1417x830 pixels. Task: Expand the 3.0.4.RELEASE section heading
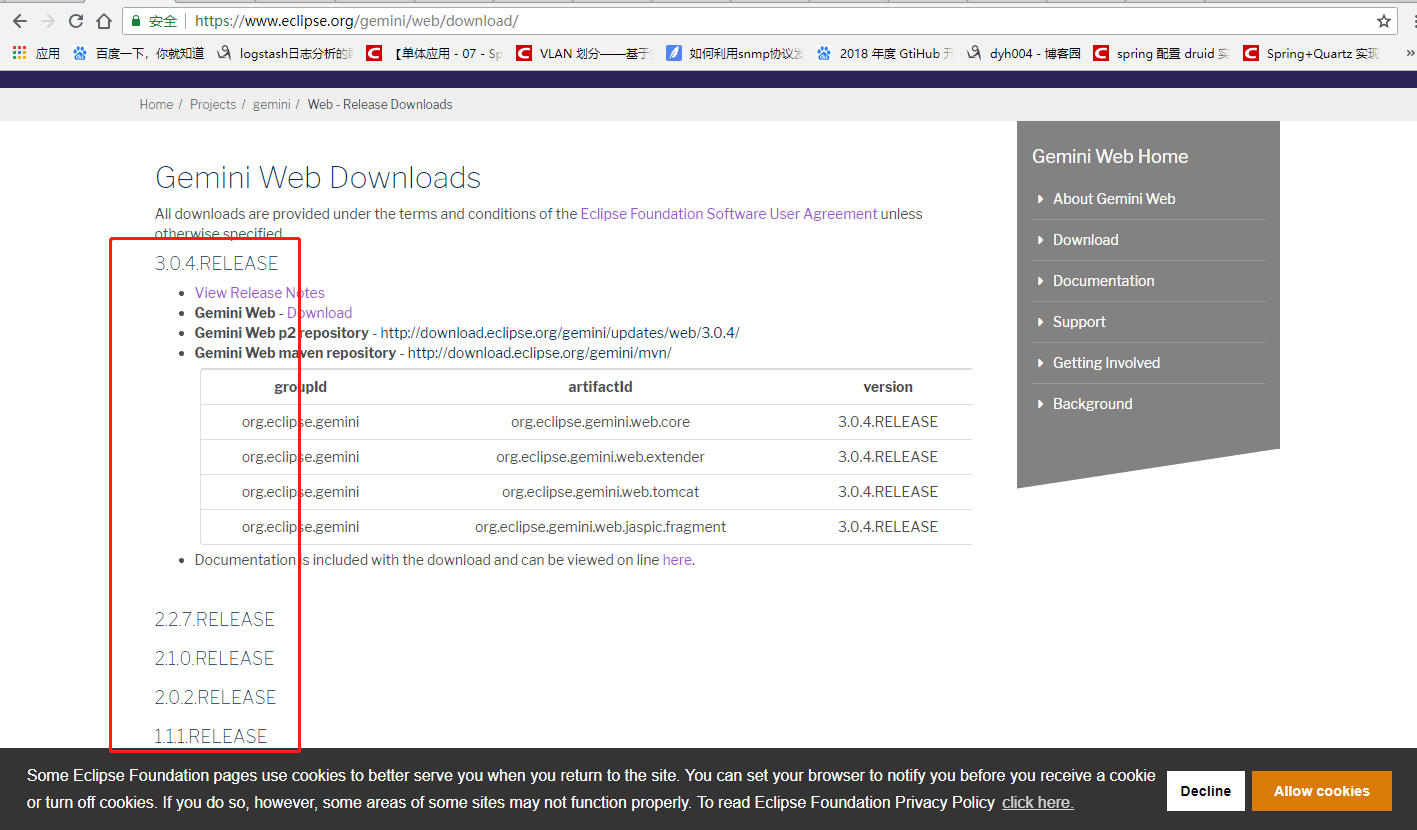(x=217, y=264)
